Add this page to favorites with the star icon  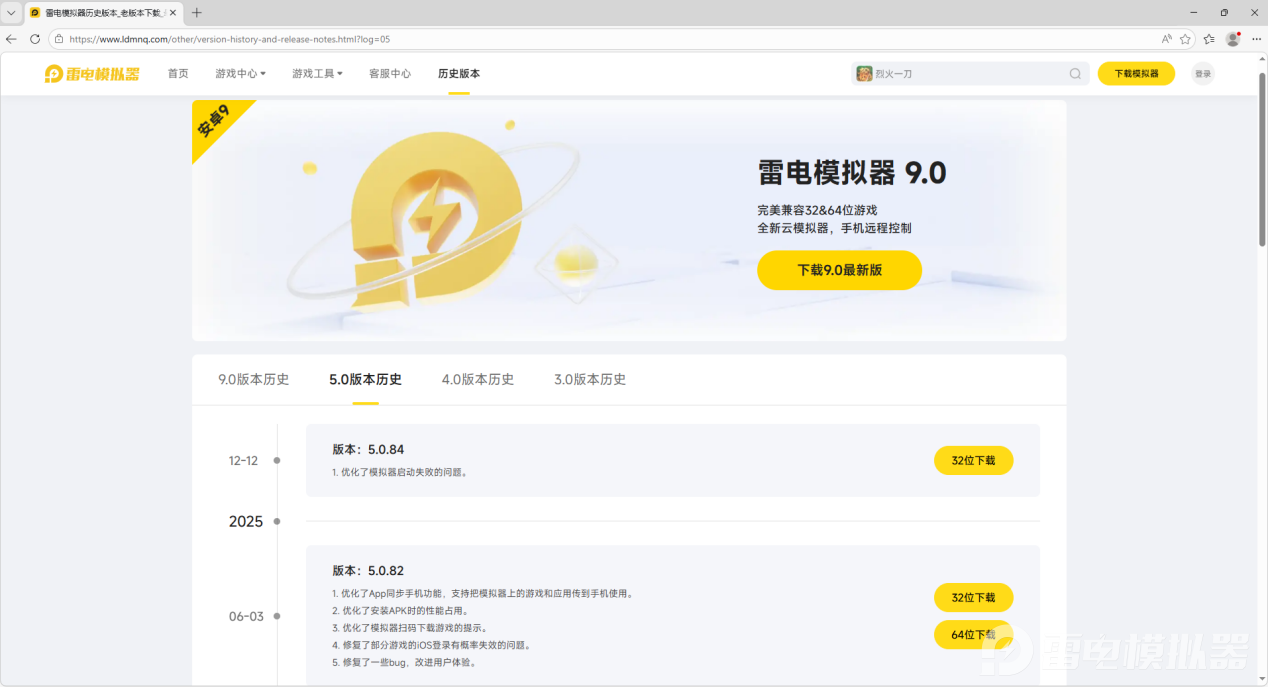coord(1185,39)
